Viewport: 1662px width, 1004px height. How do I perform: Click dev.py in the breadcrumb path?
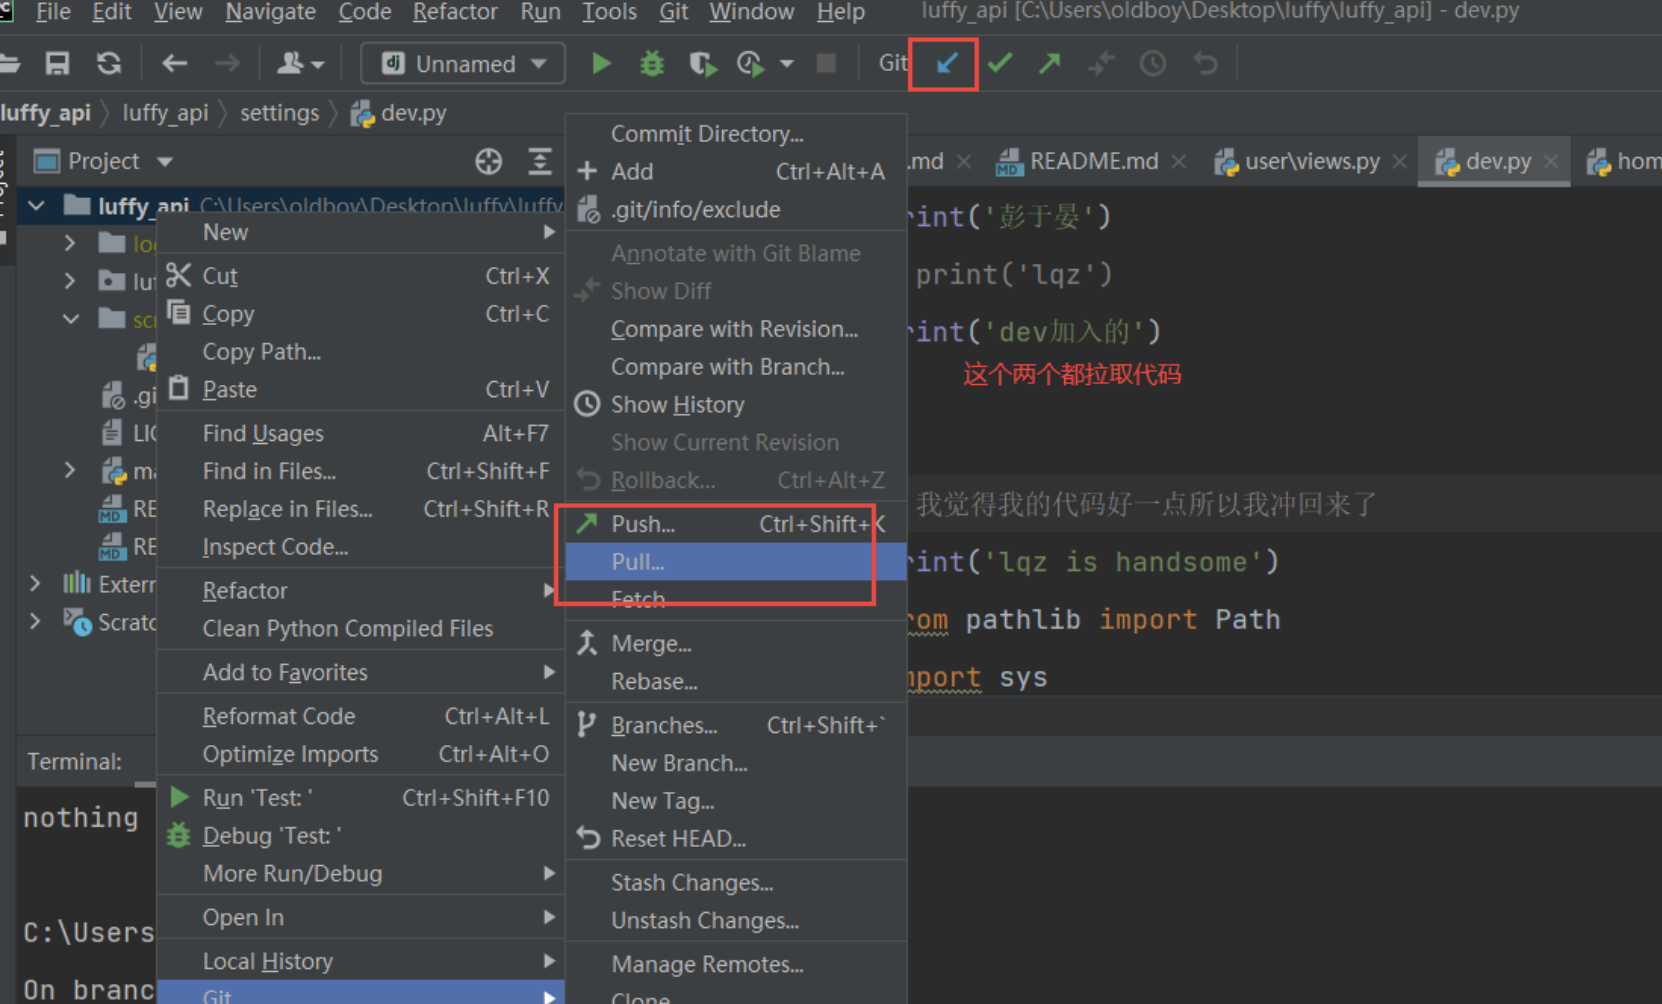click(x=399, y=113)
